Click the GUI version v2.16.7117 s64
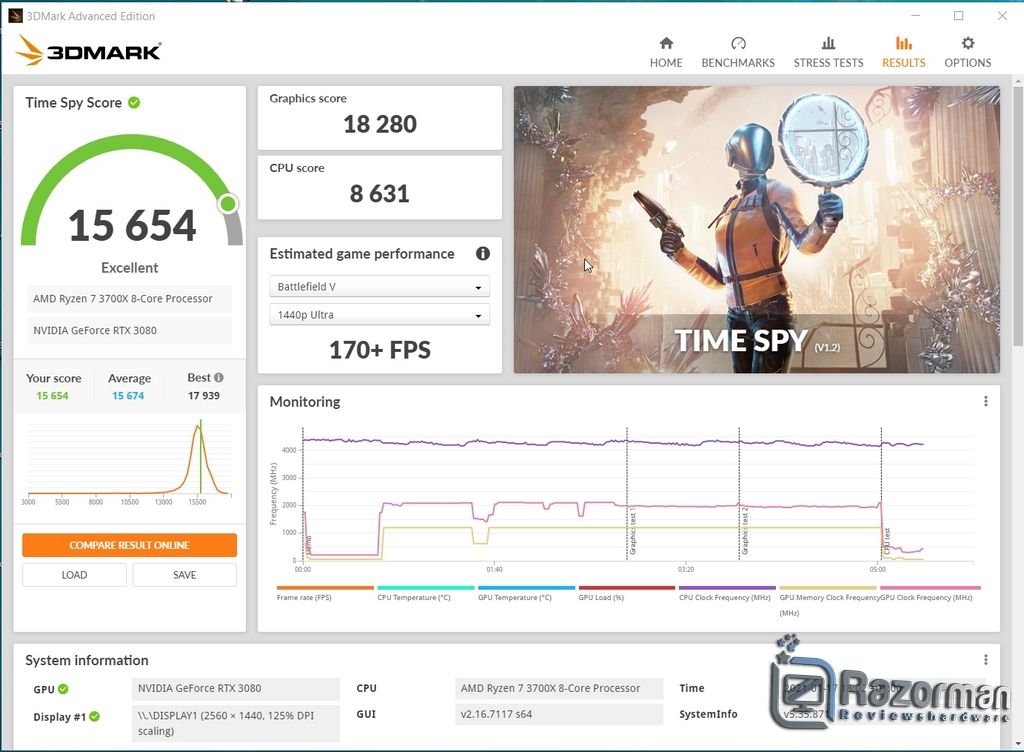Screen dimensions: 1024x752 pyautogui.click(x=559, y=714)
